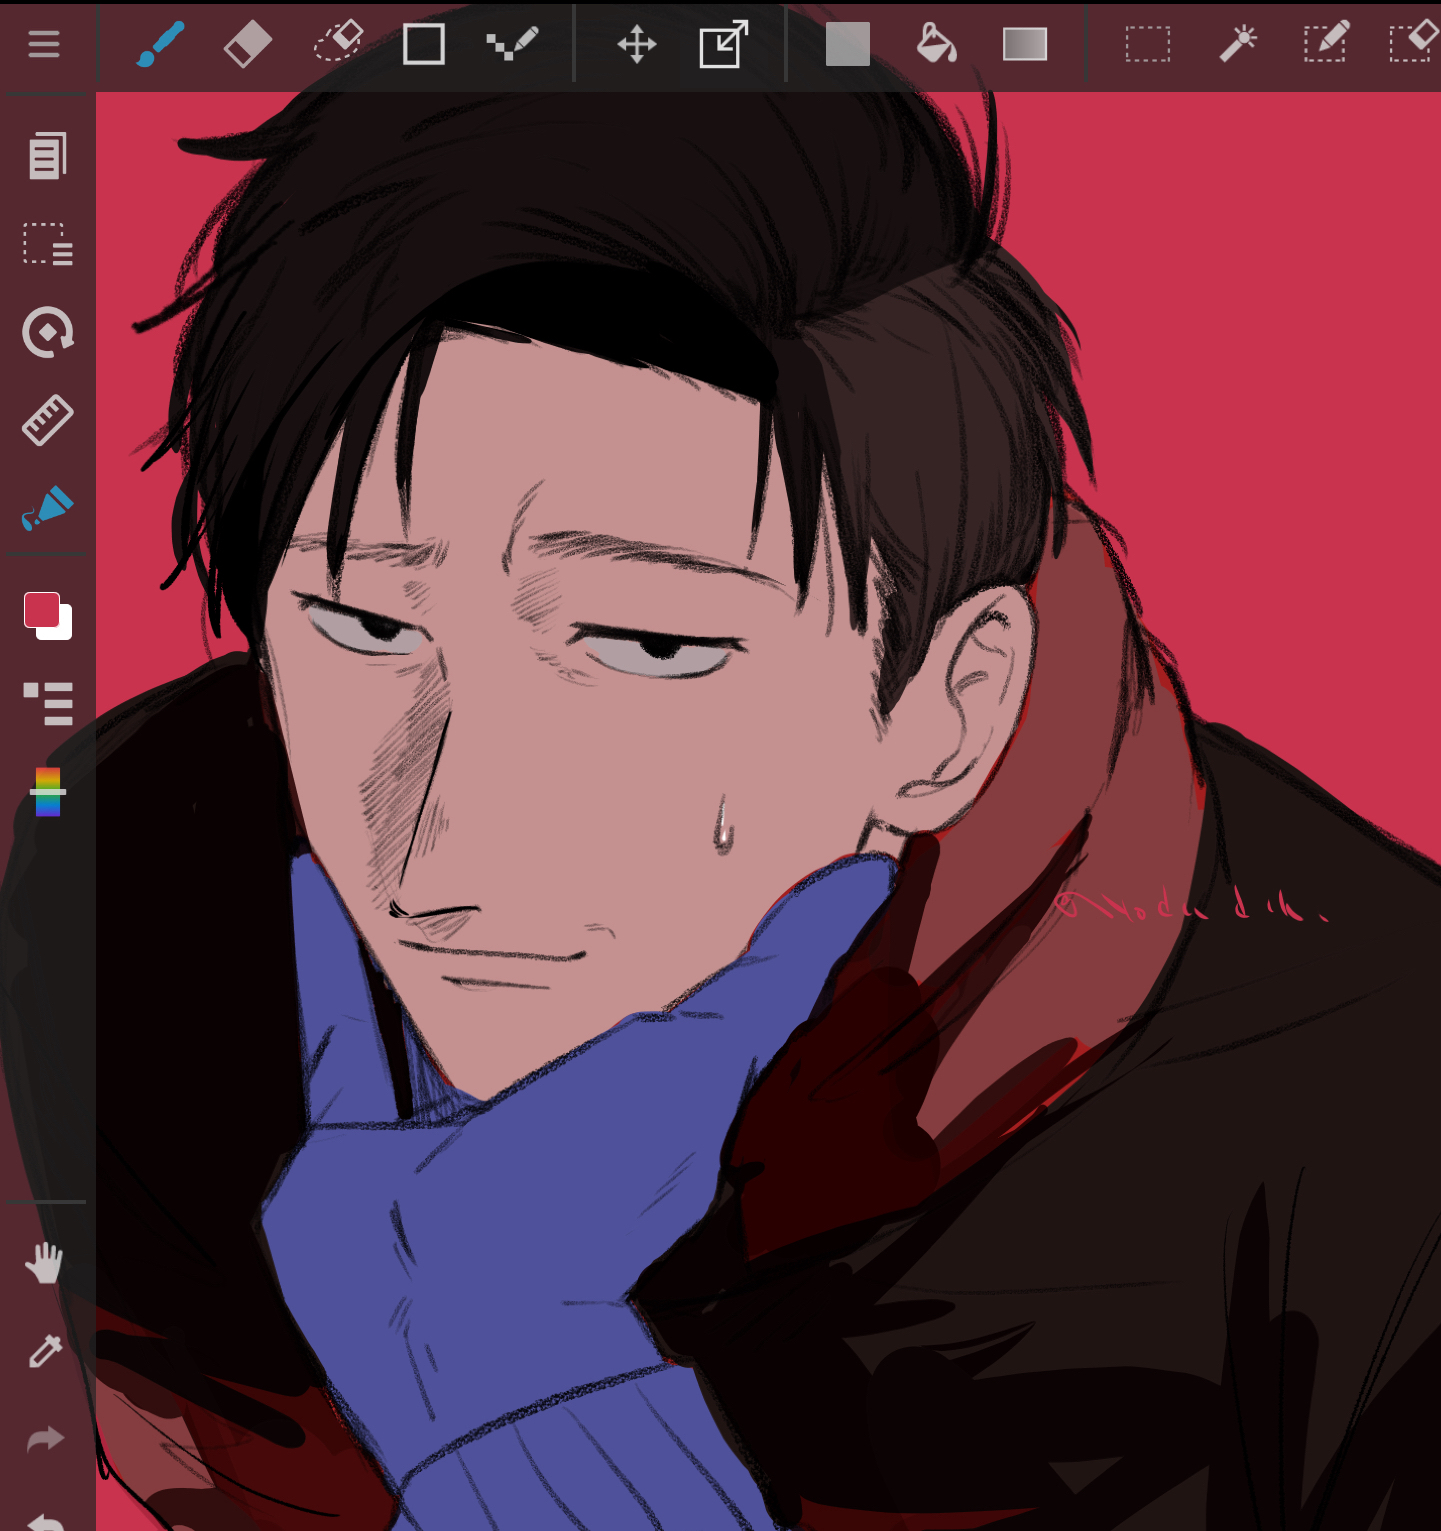Tap the red foreground color swatch
This screenshot has height=1531, width=1441.
[42, 609]
